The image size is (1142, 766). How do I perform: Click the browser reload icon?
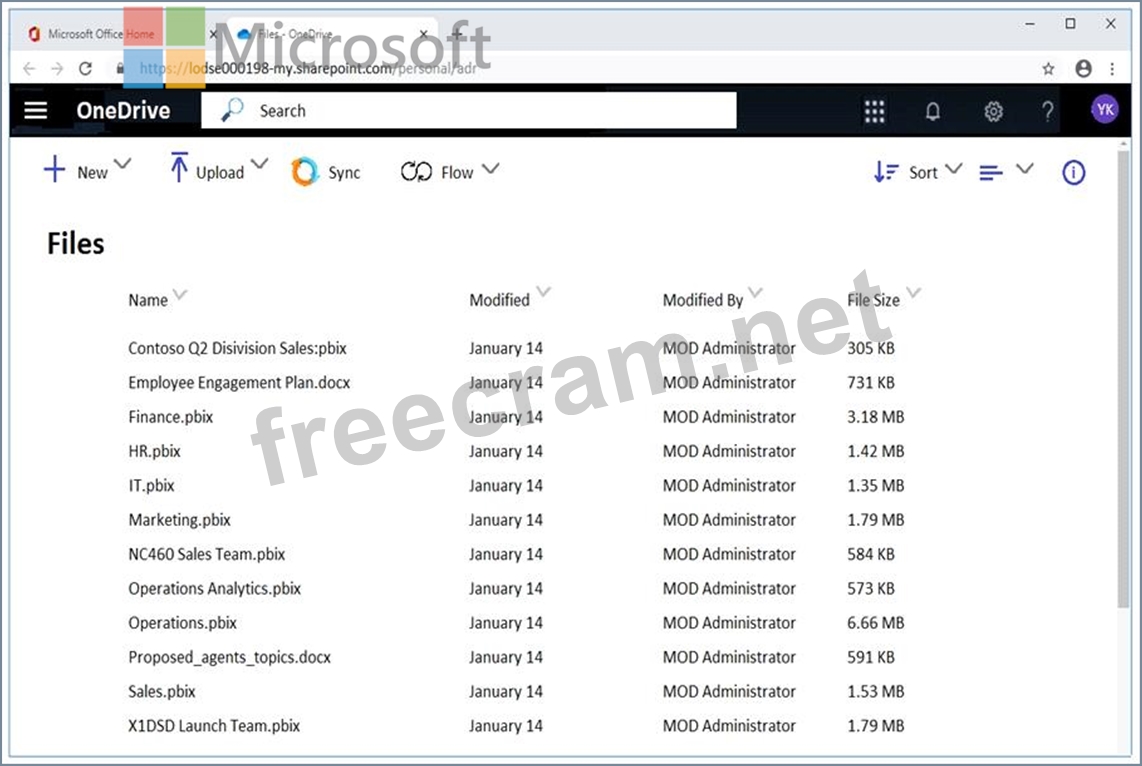(x=85, y=68)
